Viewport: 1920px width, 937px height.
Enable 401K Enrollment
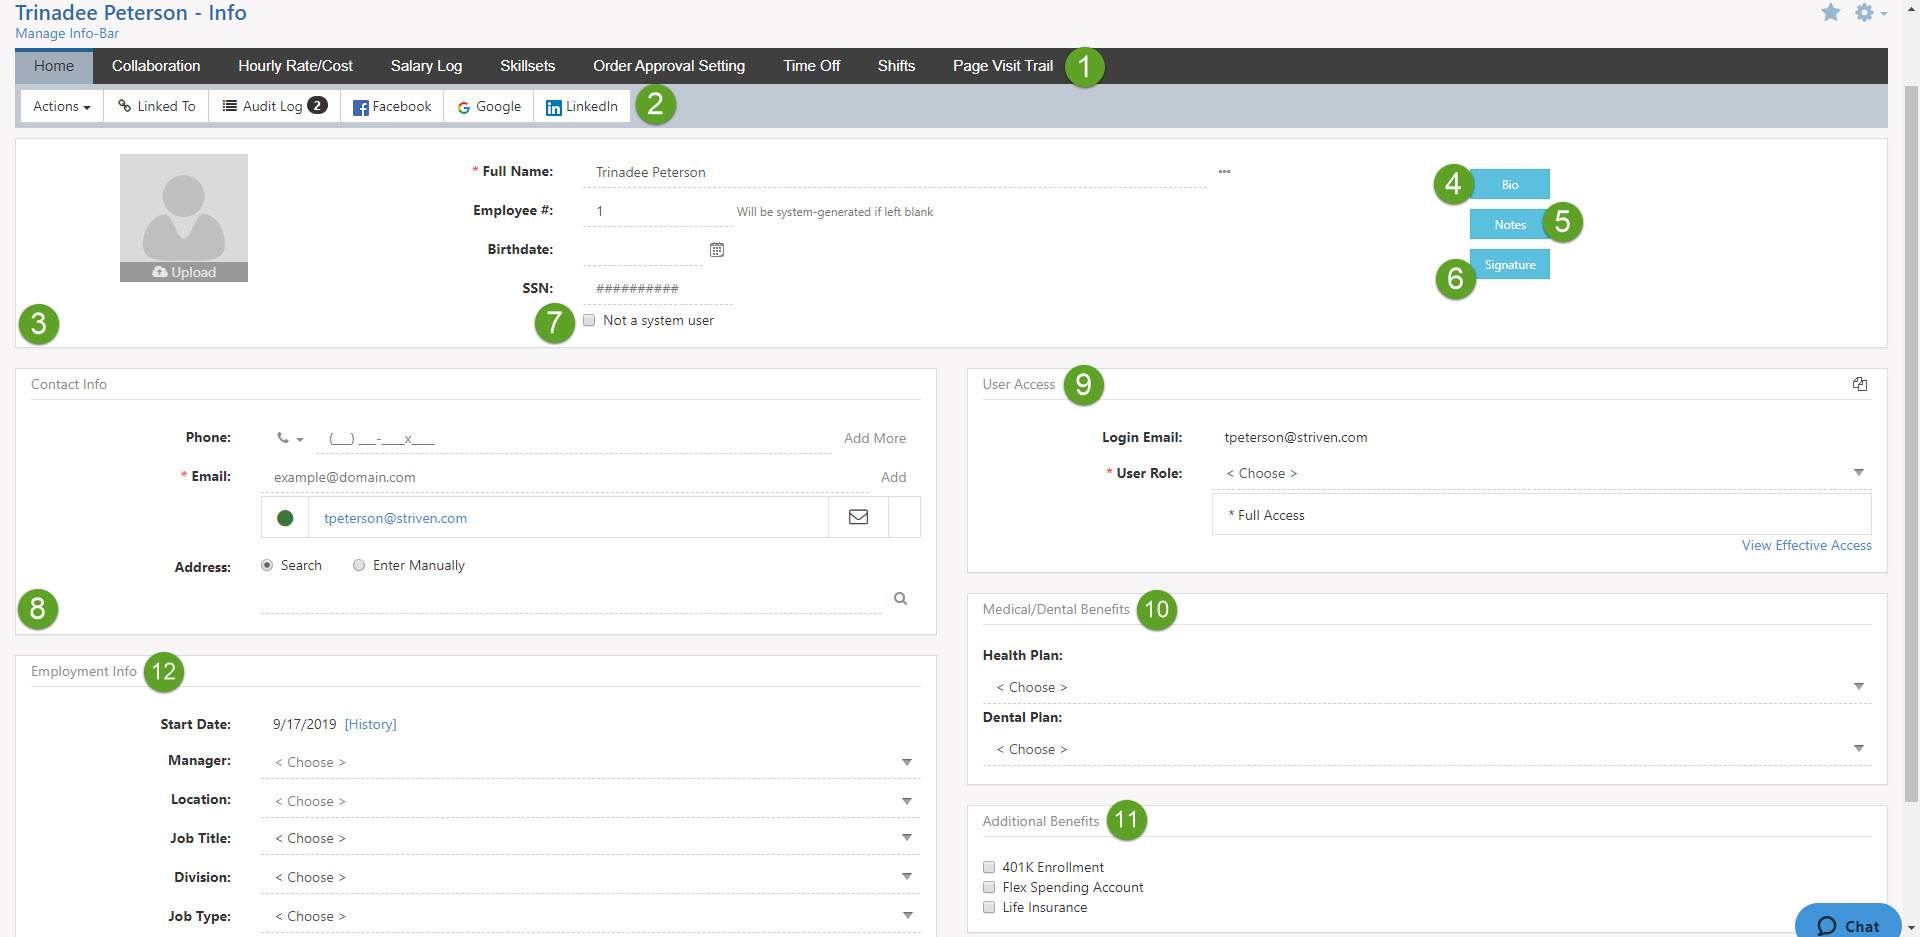click(x=989, y=867)
